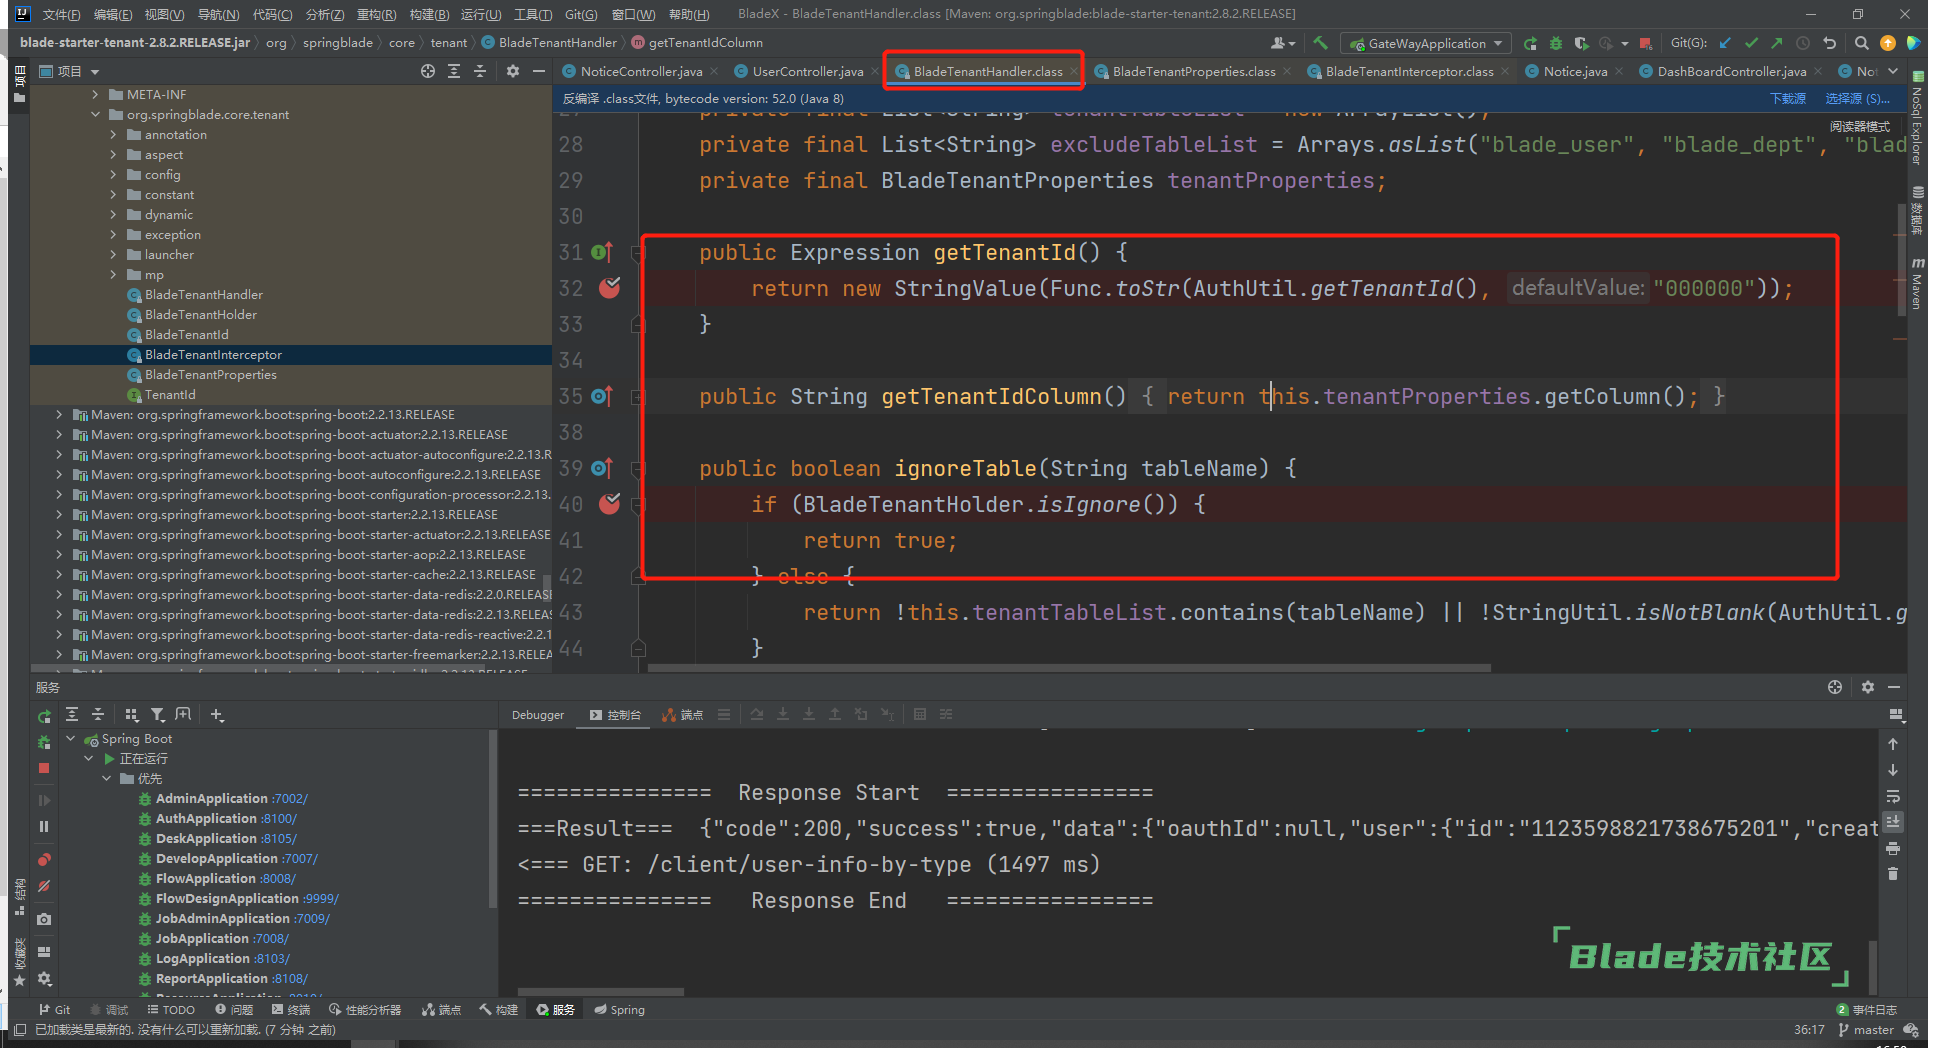Toggle soft-wrap in console output

coord(1892,796)
